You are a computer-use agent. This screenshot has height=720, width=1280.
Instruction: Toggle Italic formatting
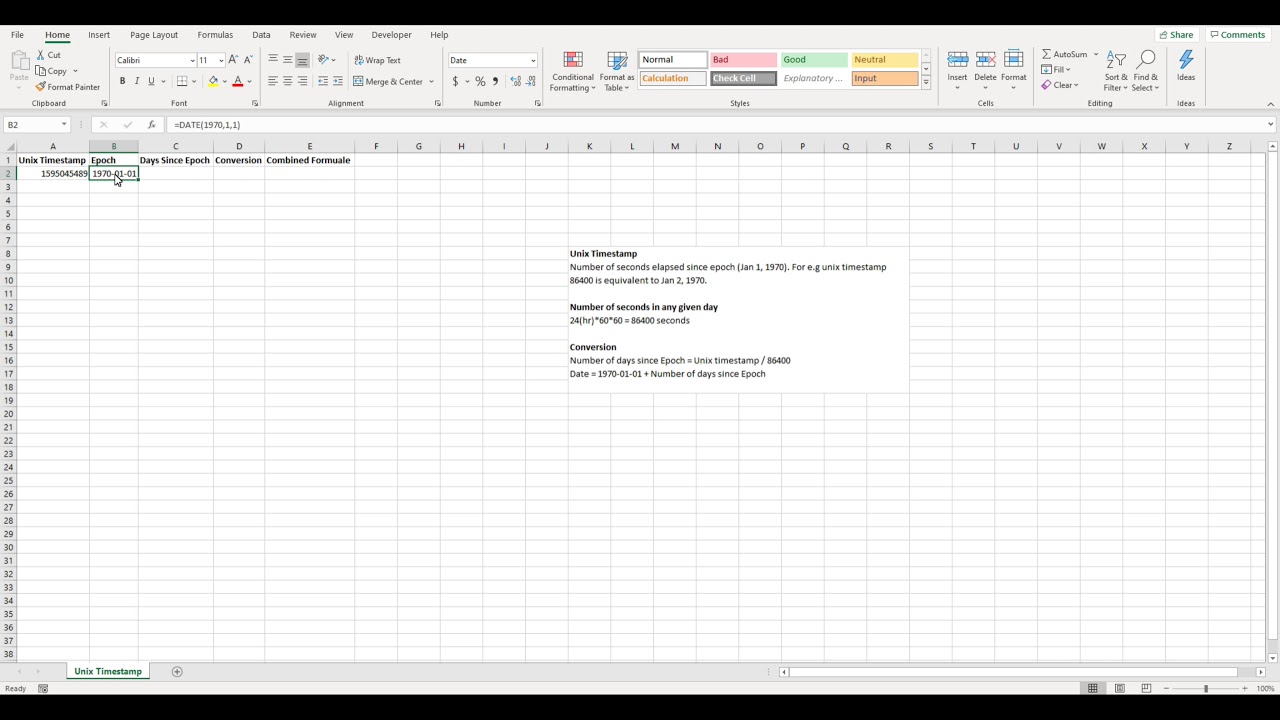click(x=136, y=81)
